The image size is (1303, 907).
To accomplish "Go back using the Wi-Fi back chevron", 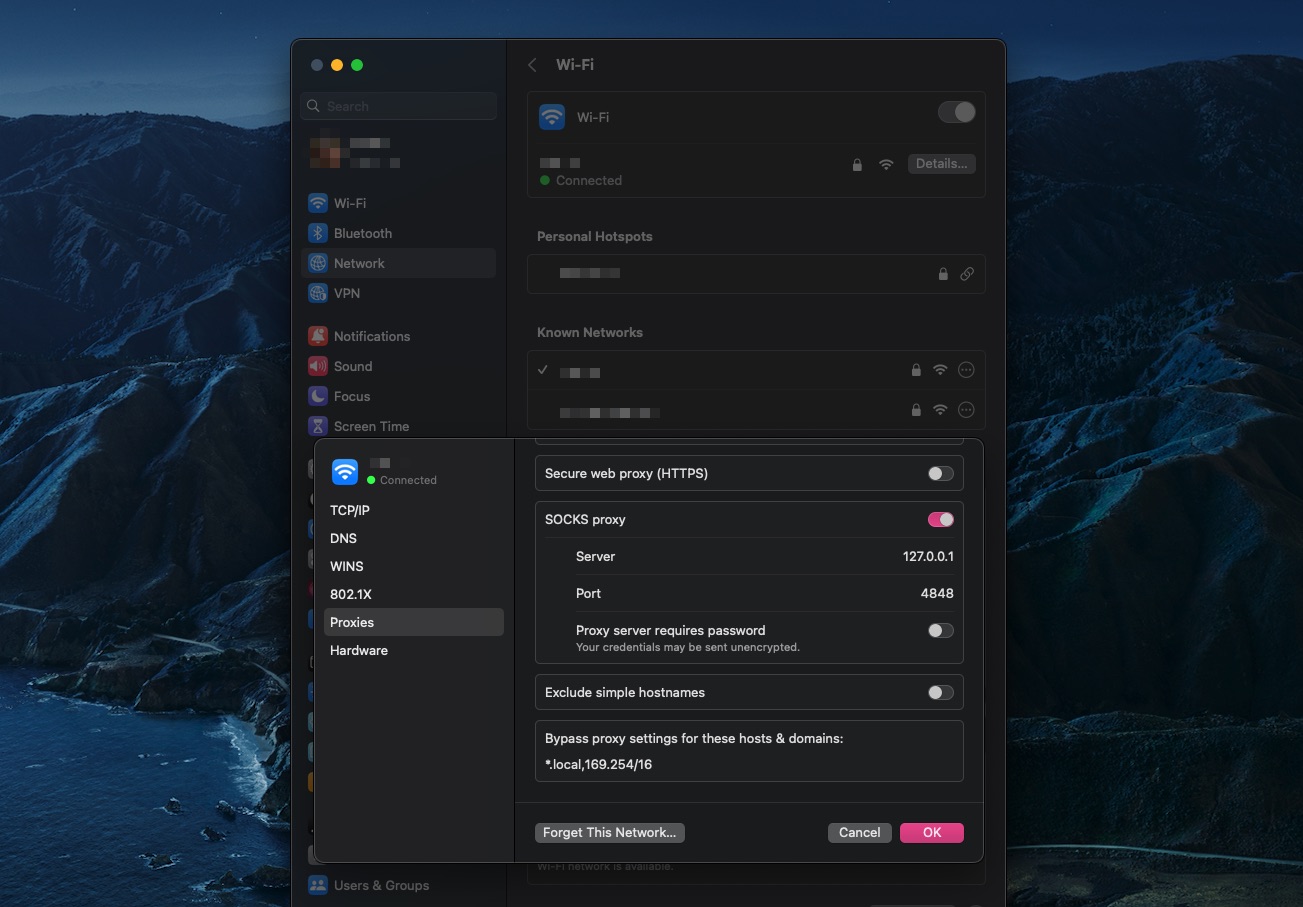I will (533, 65).
